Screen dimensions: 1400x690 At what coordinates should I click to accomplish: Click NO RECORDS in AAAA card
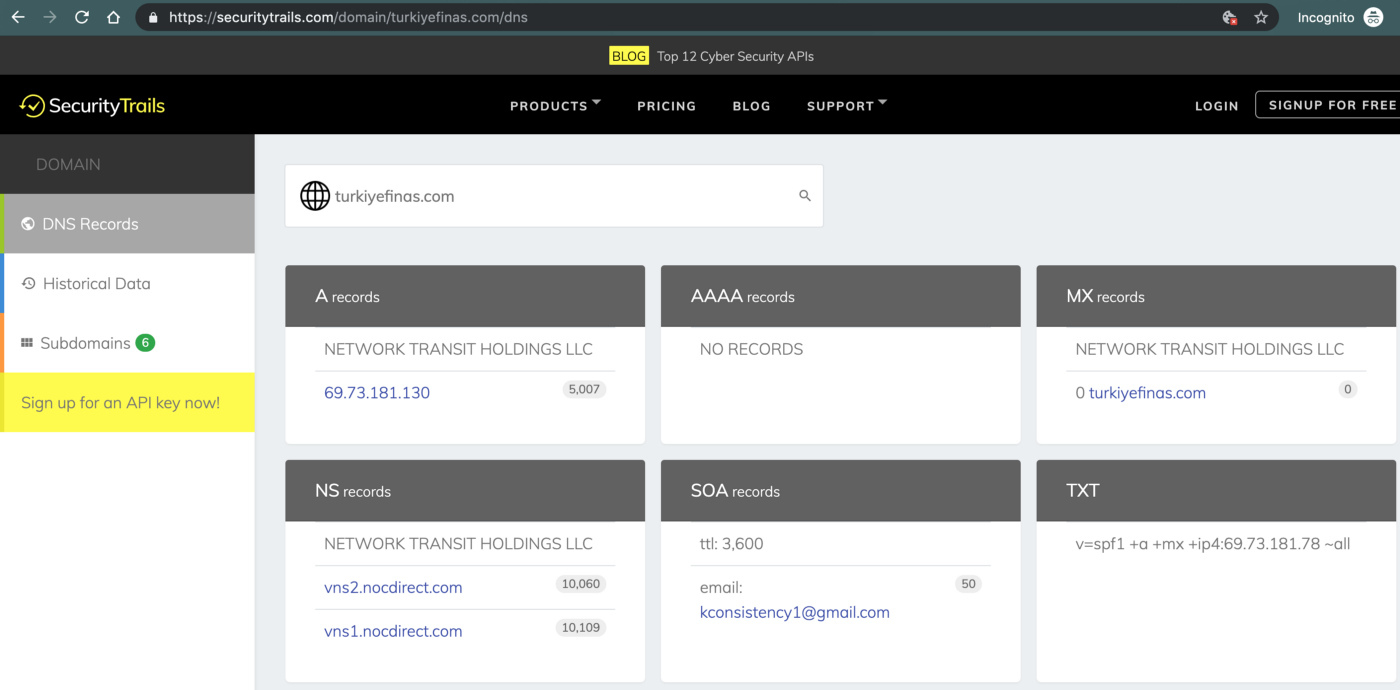pyautogui.click(x=751, y=349)
